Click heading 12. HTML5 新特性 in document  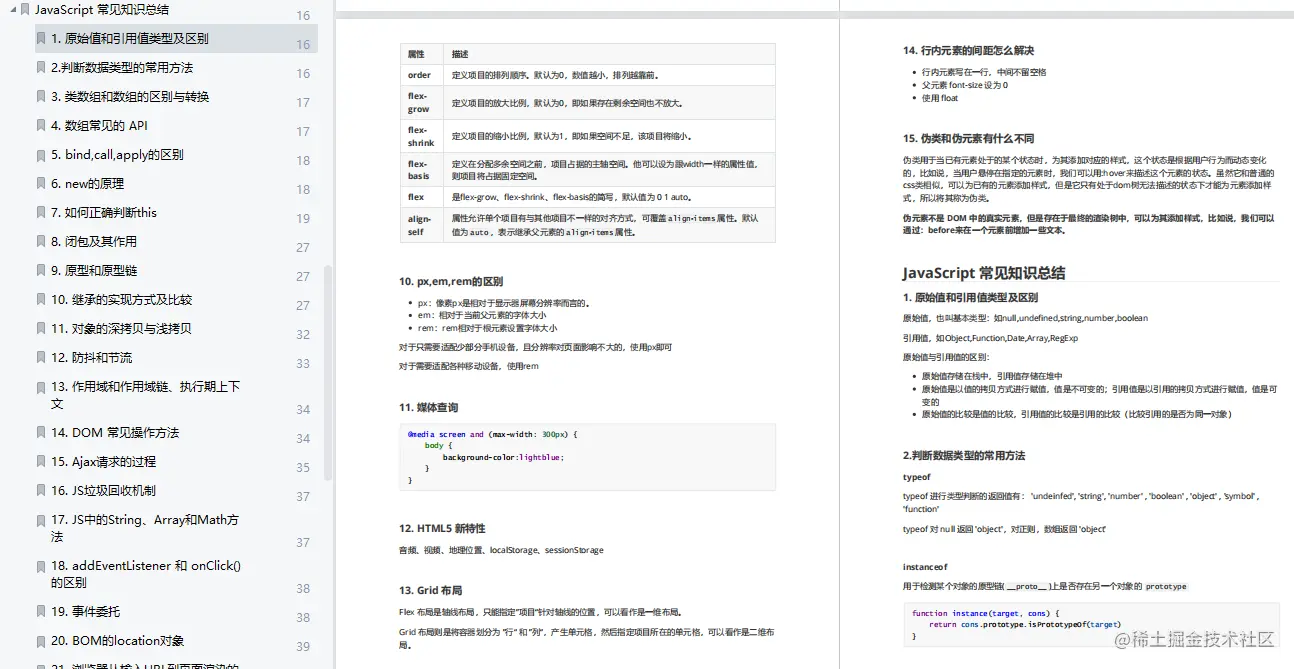pos(442,528)
